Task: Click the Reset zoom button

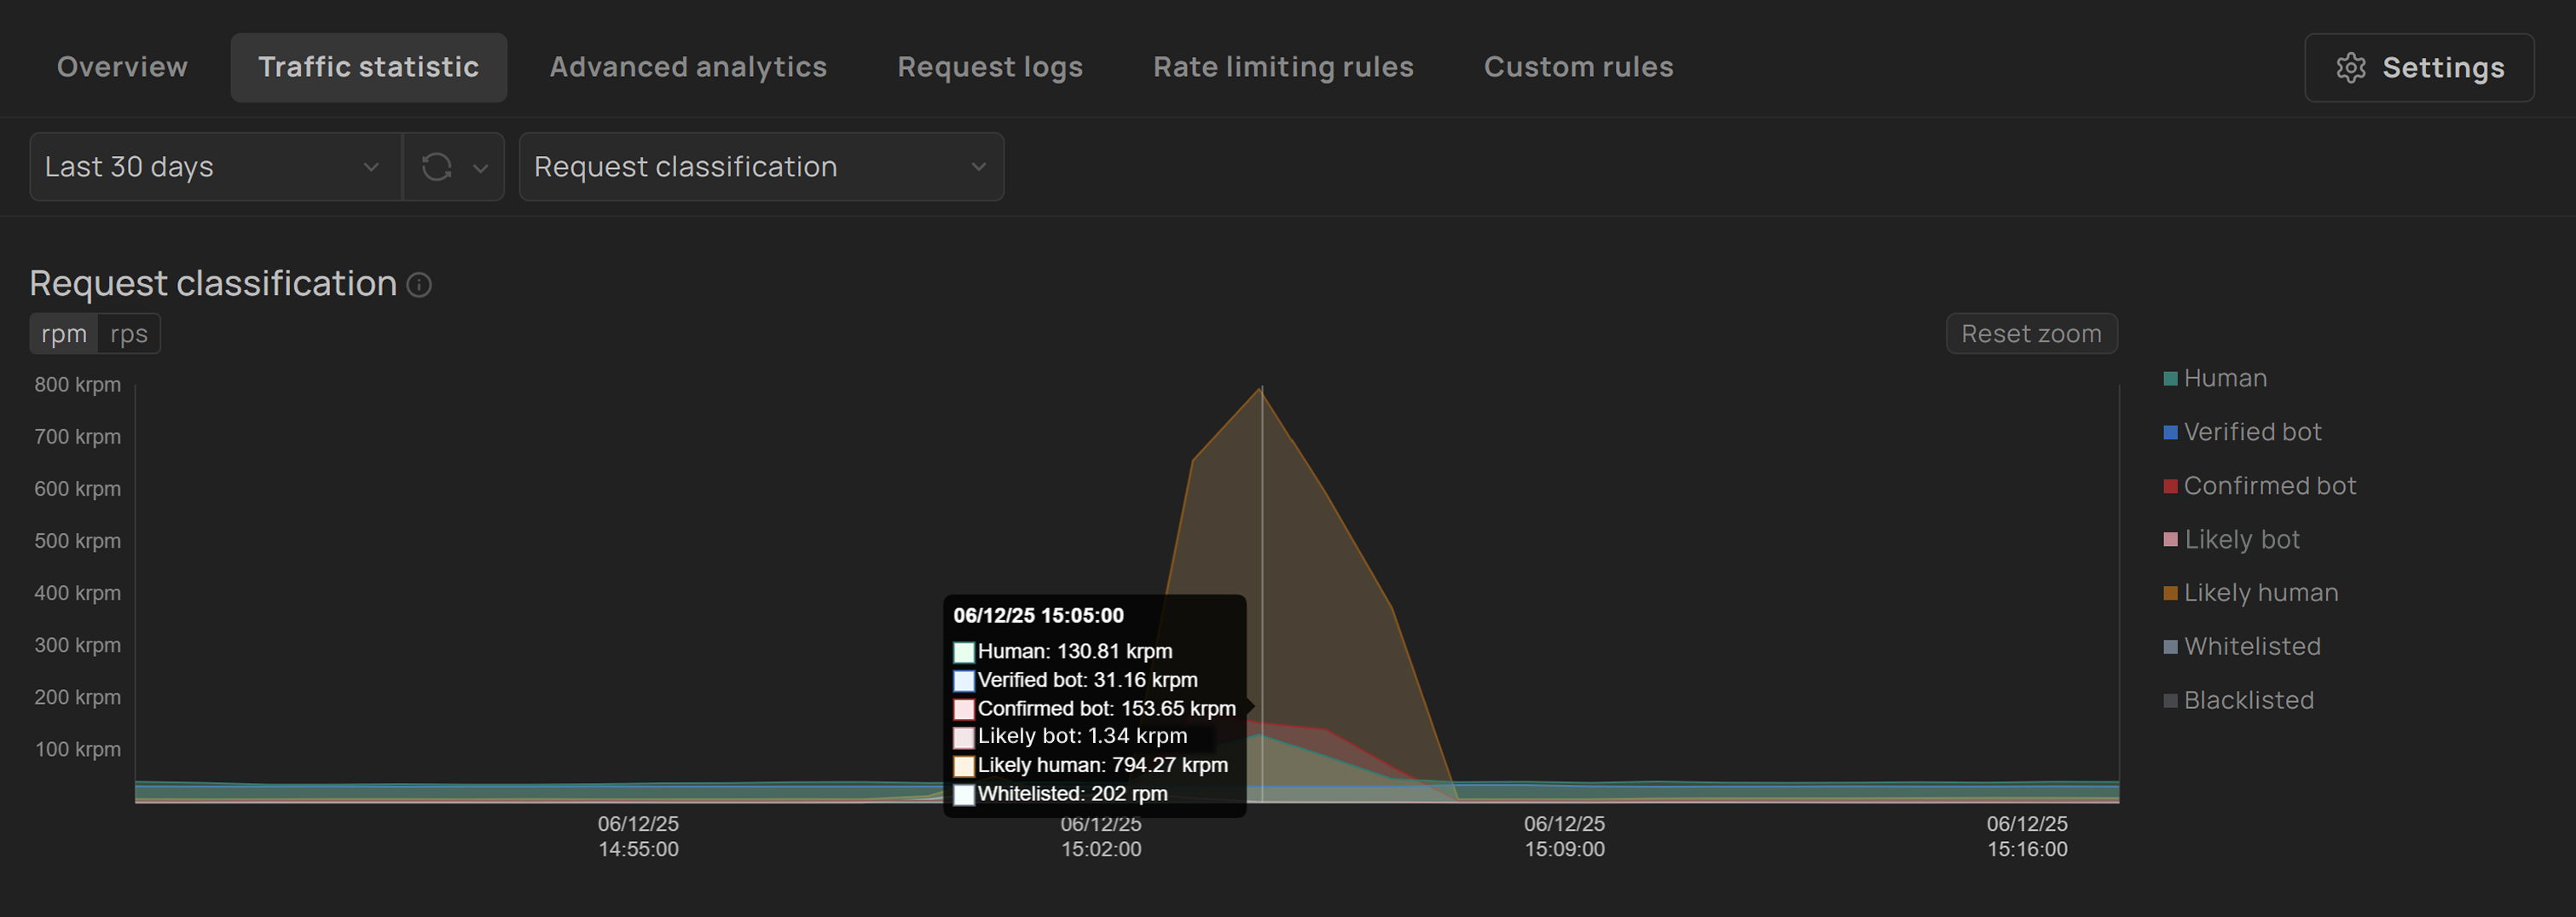Action: (2031, 334)
